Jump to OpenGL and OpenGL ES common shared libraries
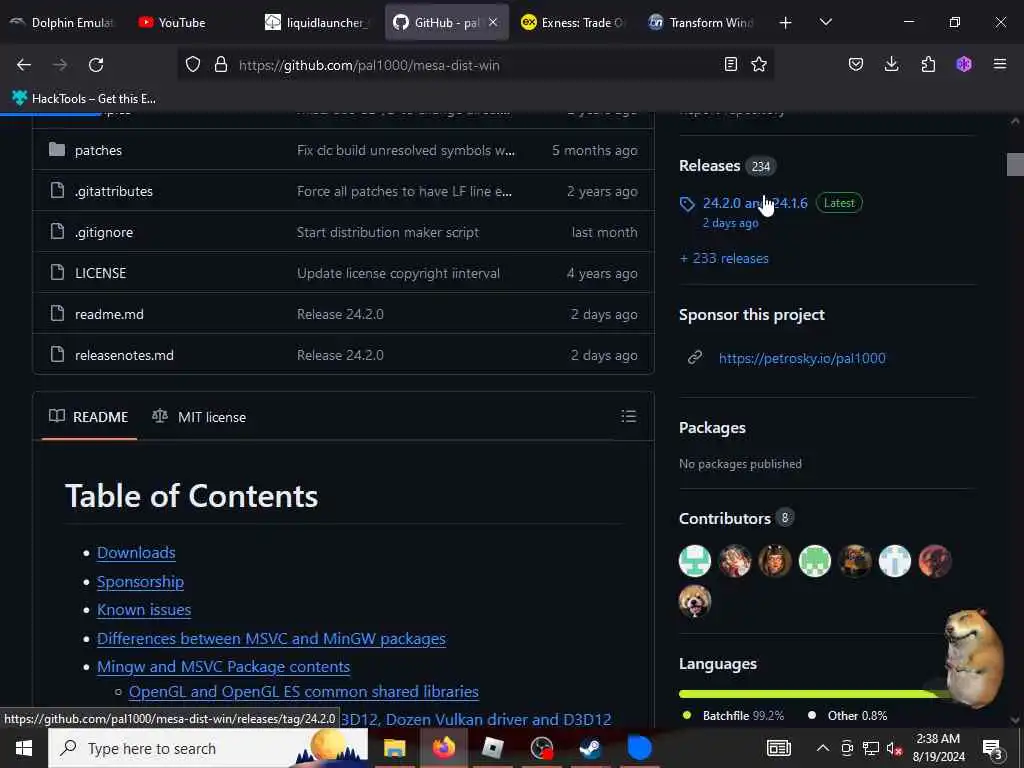 [304, 692]
